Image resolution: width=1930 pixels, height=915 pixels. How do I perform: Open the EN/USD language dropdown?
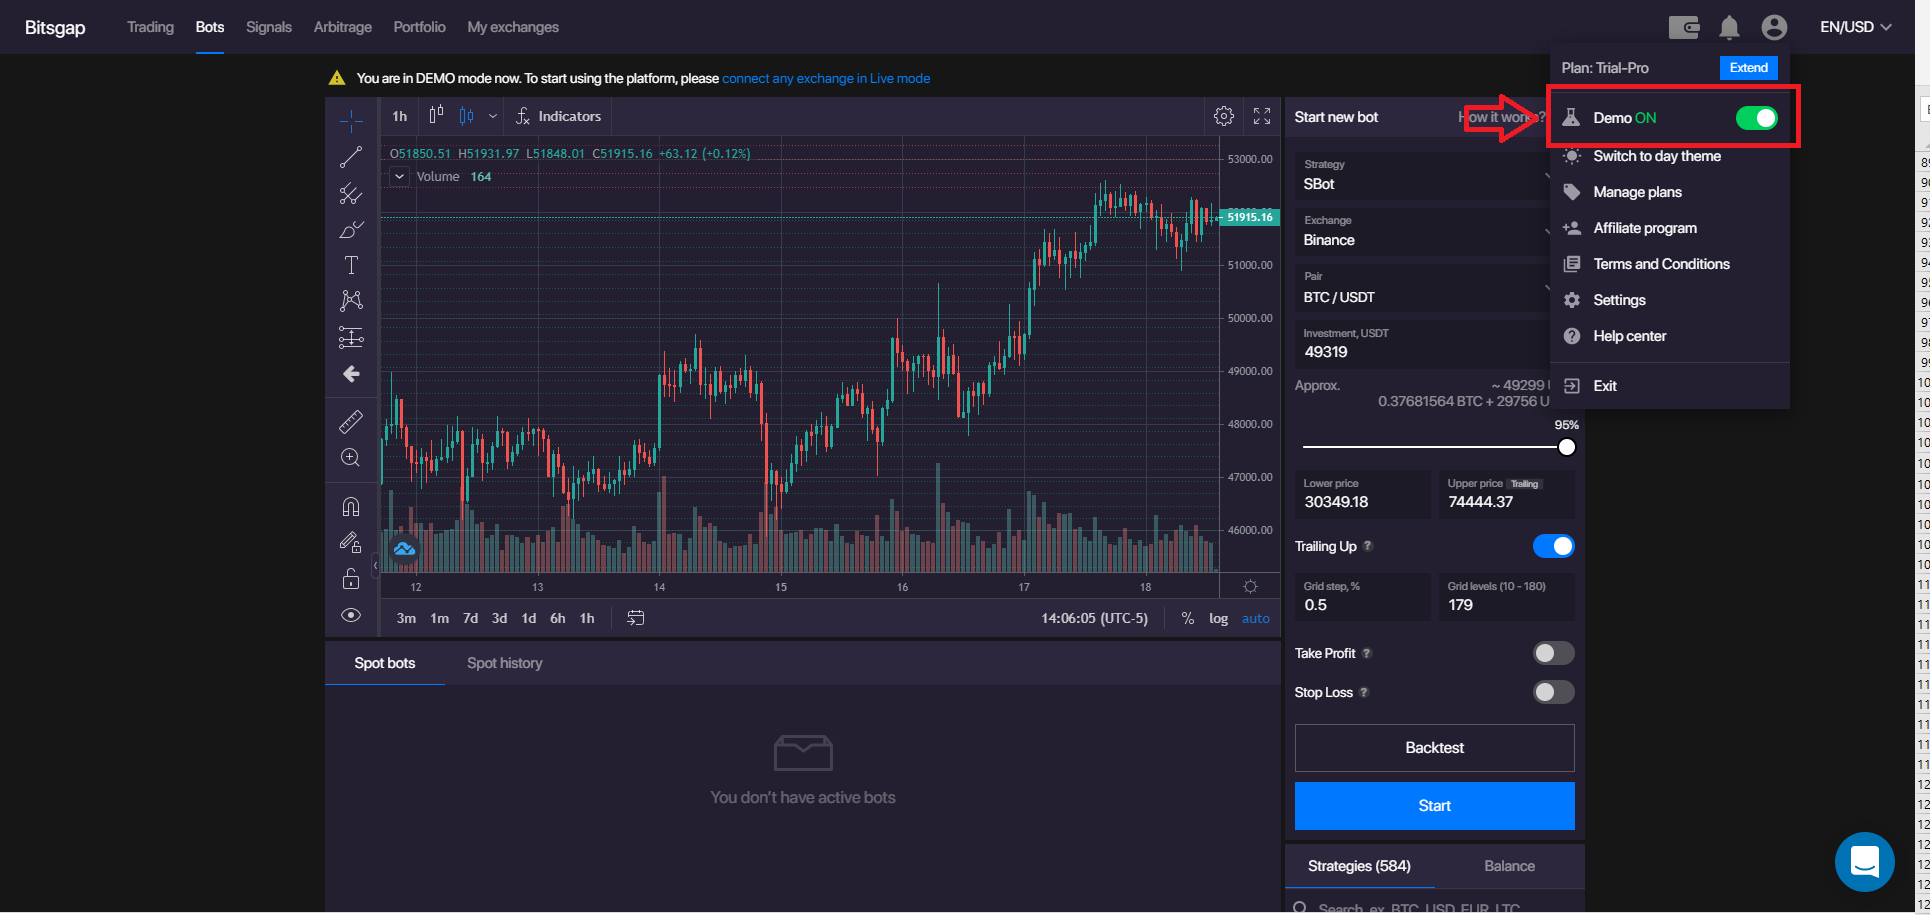click(1855, 28)
